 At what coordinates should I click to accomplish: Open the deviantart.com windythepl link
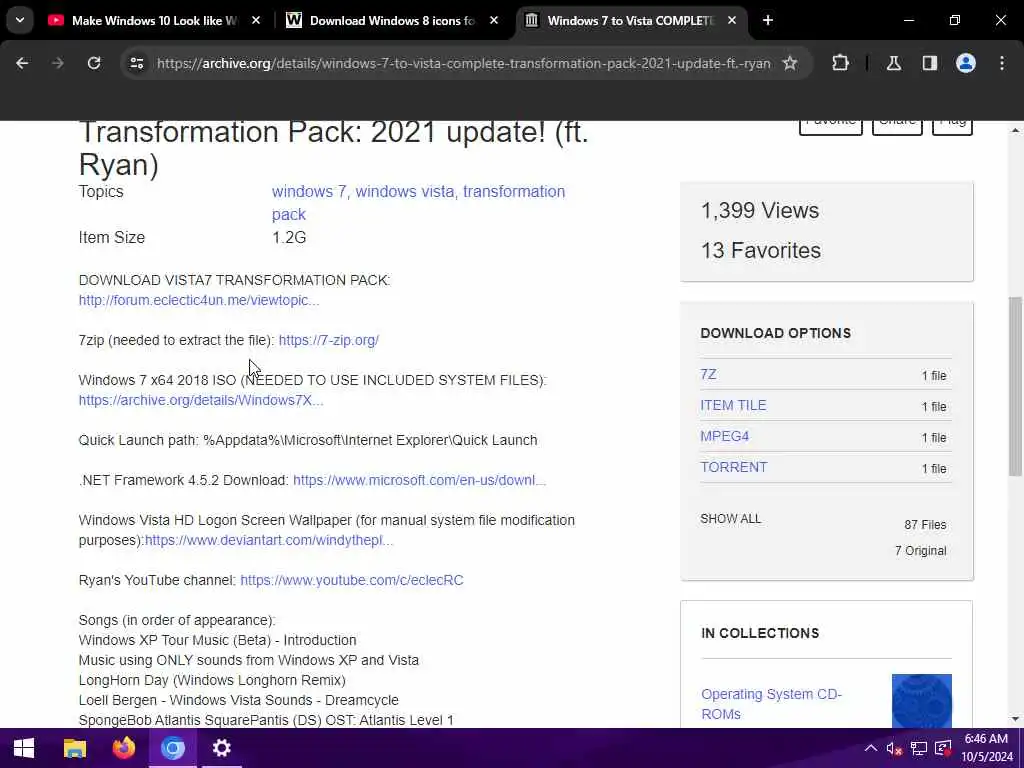point(269,540)
